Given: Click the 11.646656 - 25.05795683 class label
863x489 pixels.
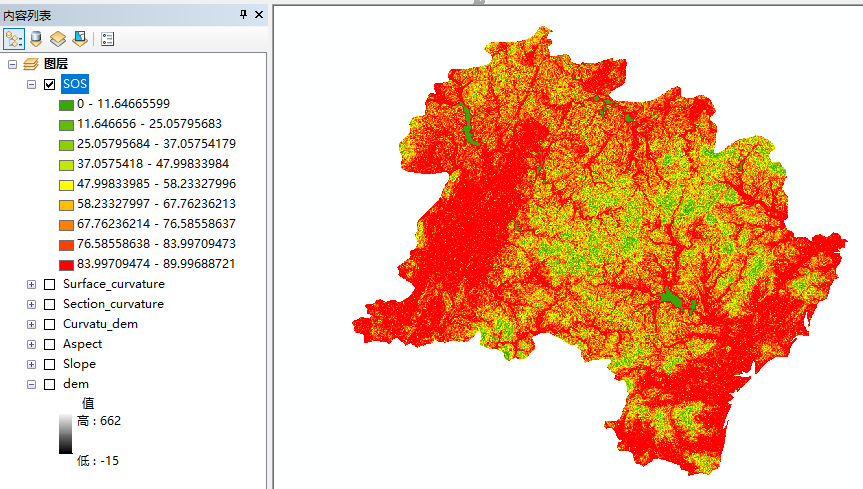Looking at the screenshot, I should [x=149, y=123].
